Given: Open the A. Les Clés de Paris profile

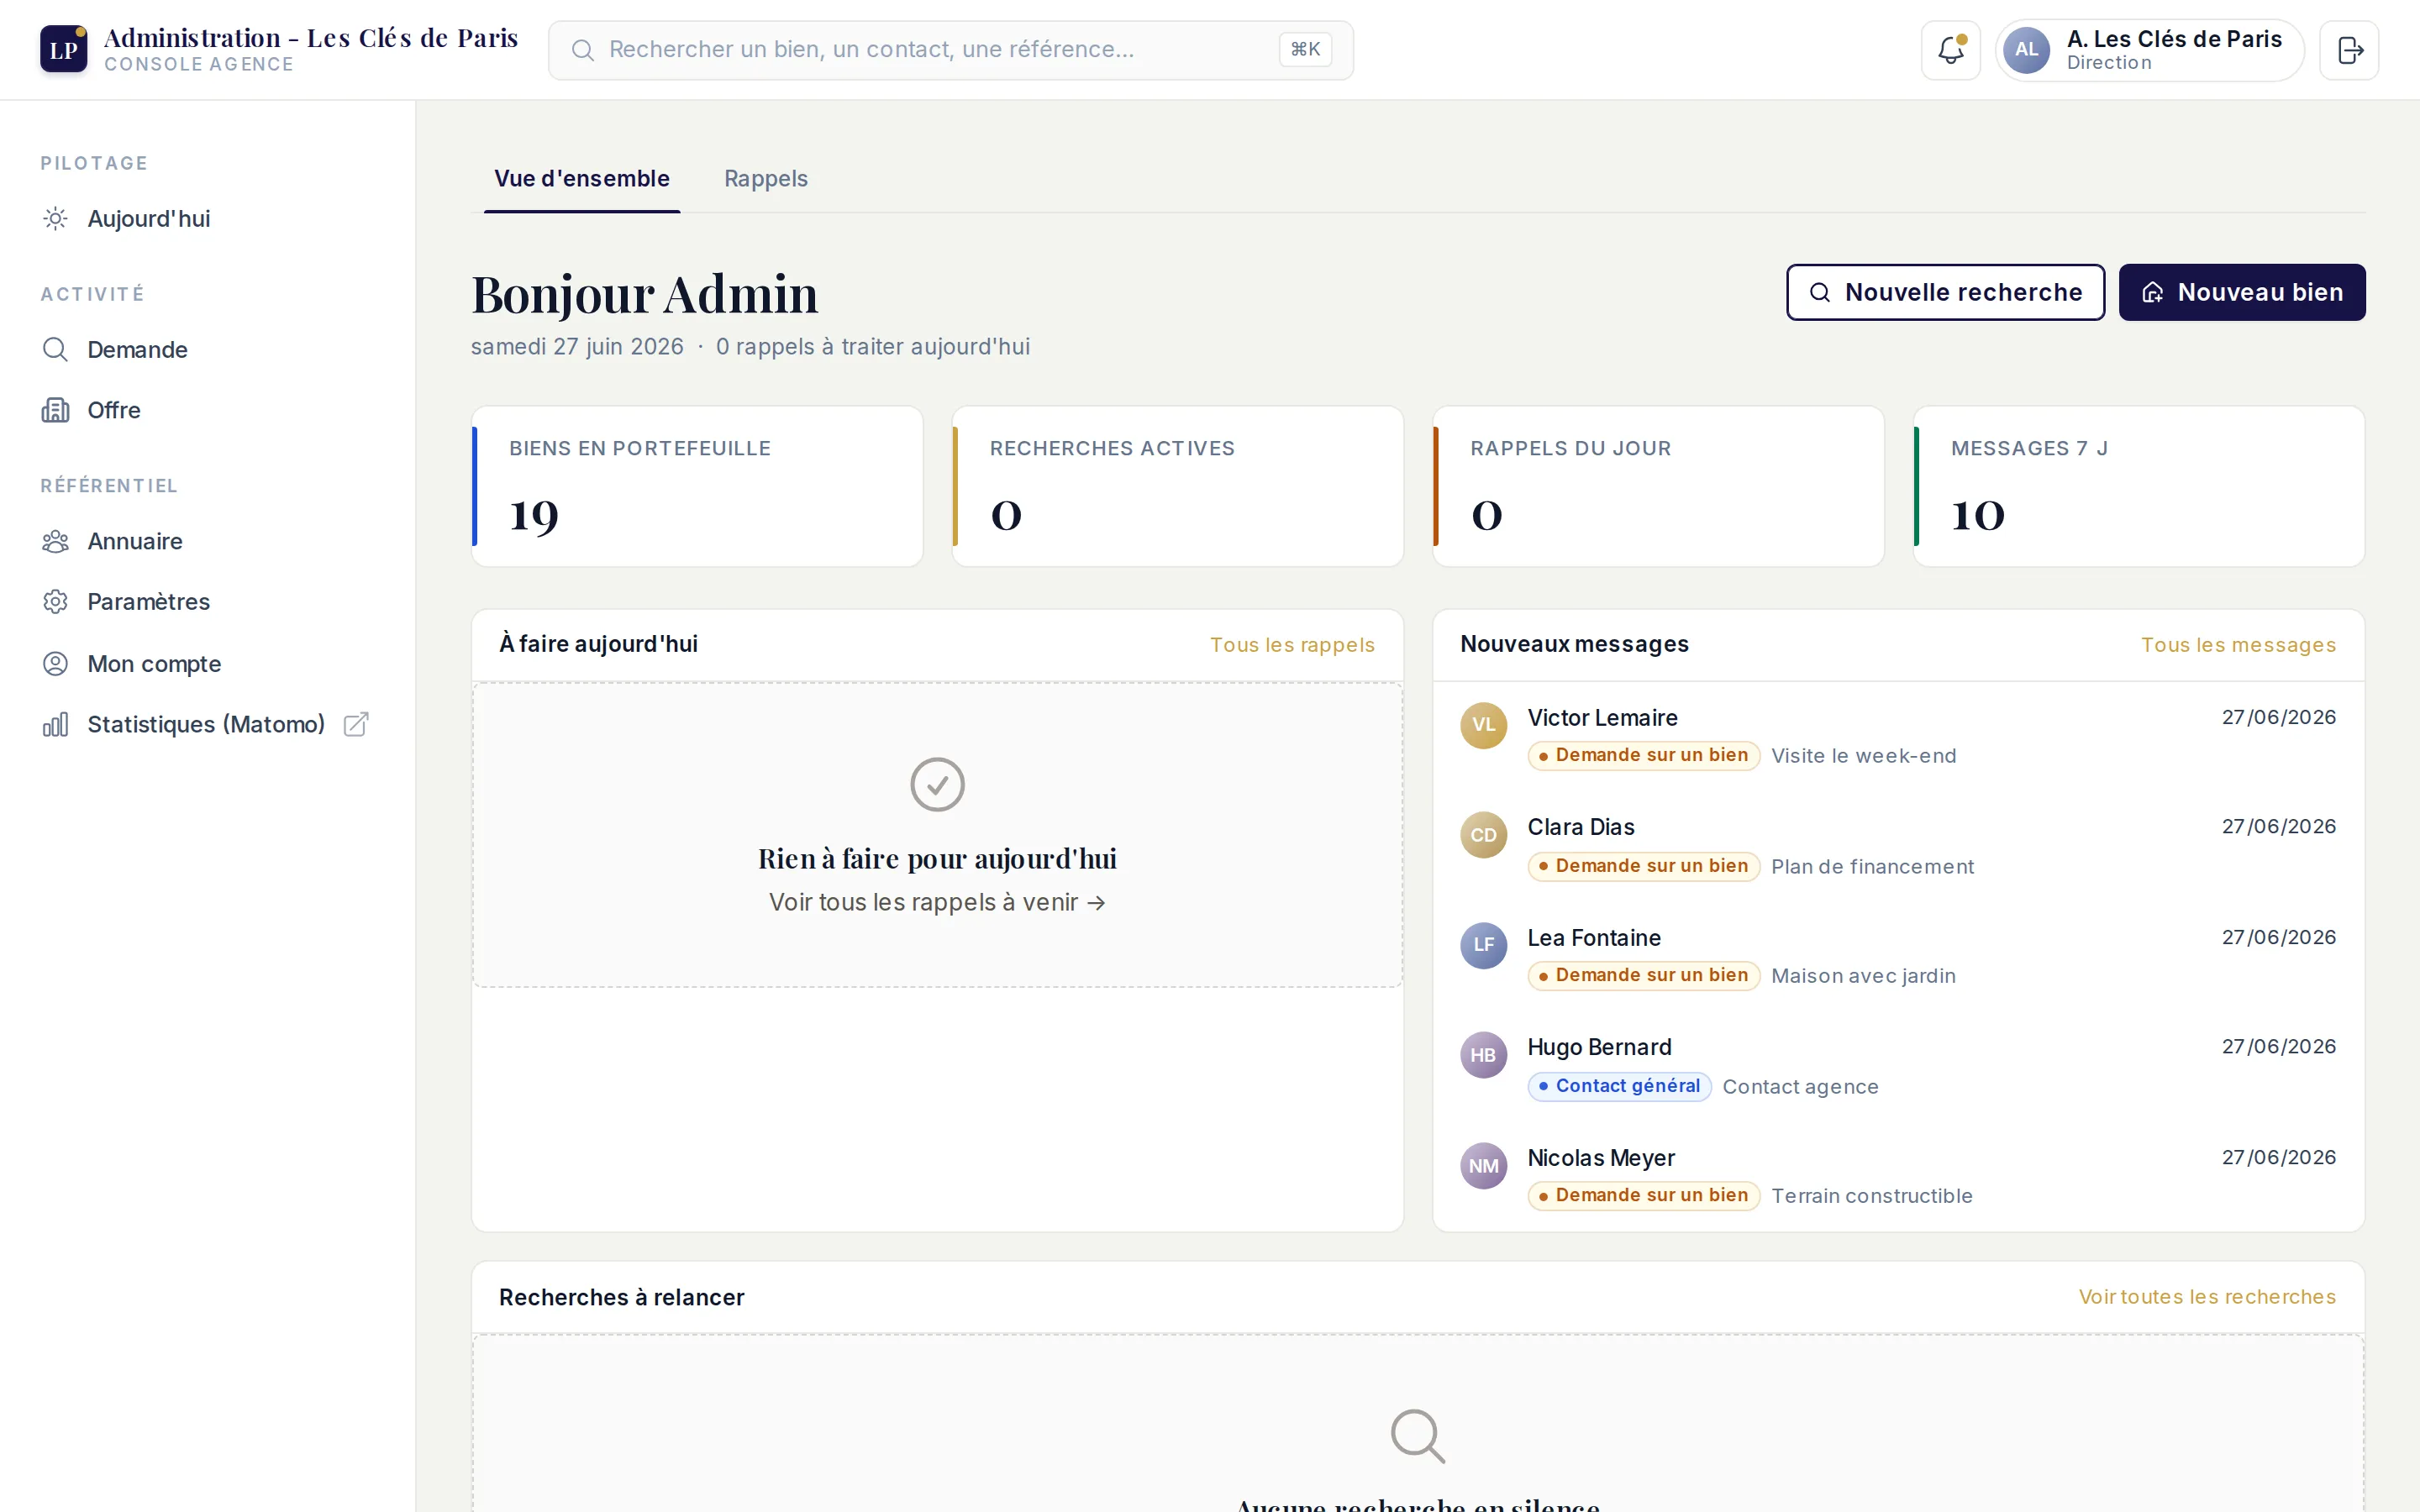Looking at the screenshot, I should pyautogui.click(x=2149, y=50).
